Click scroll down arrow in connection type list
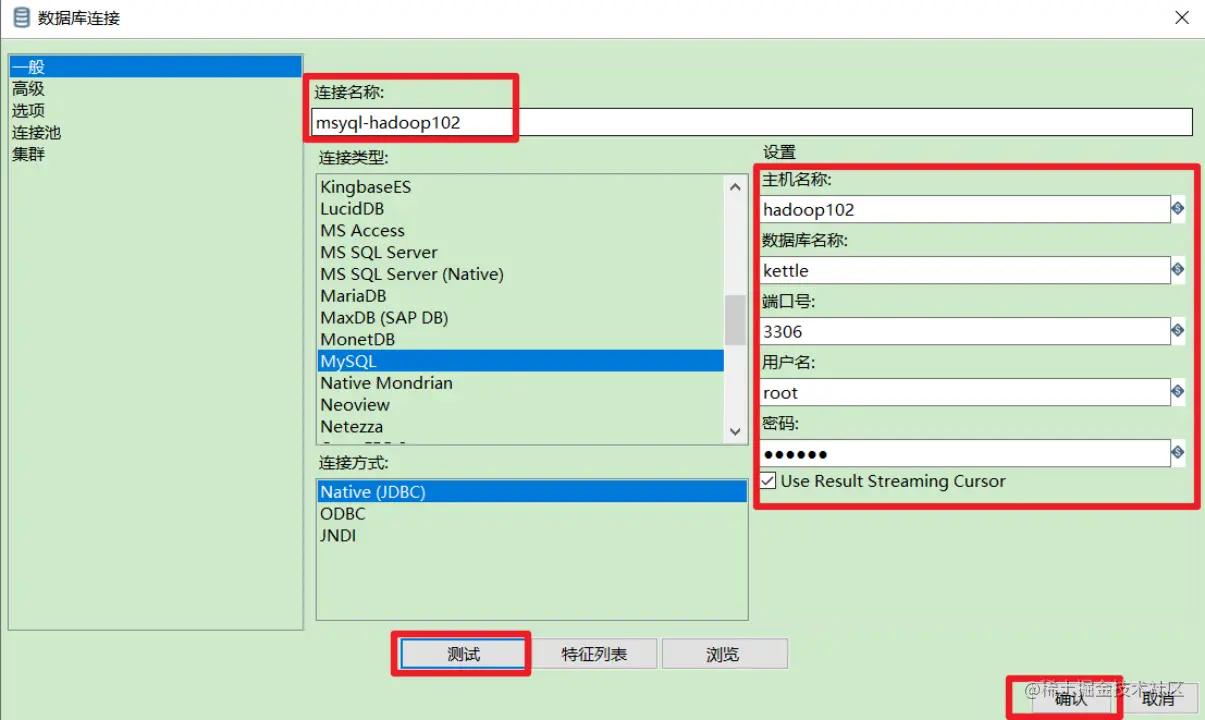 736,432
